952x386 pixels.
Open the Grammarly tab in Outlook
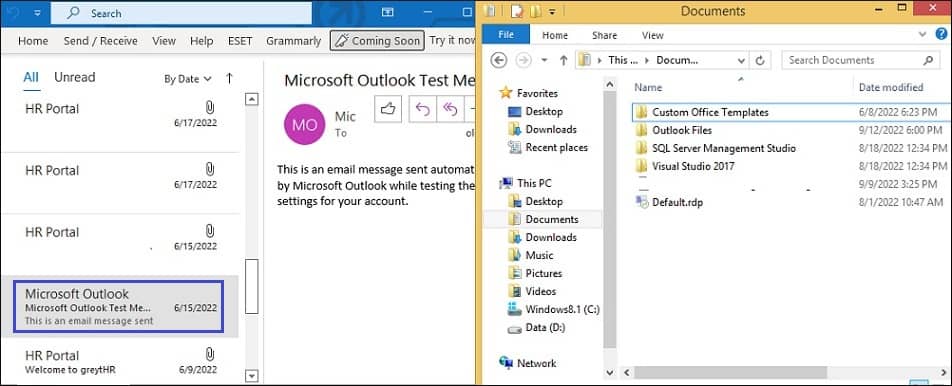pos(293,41)
